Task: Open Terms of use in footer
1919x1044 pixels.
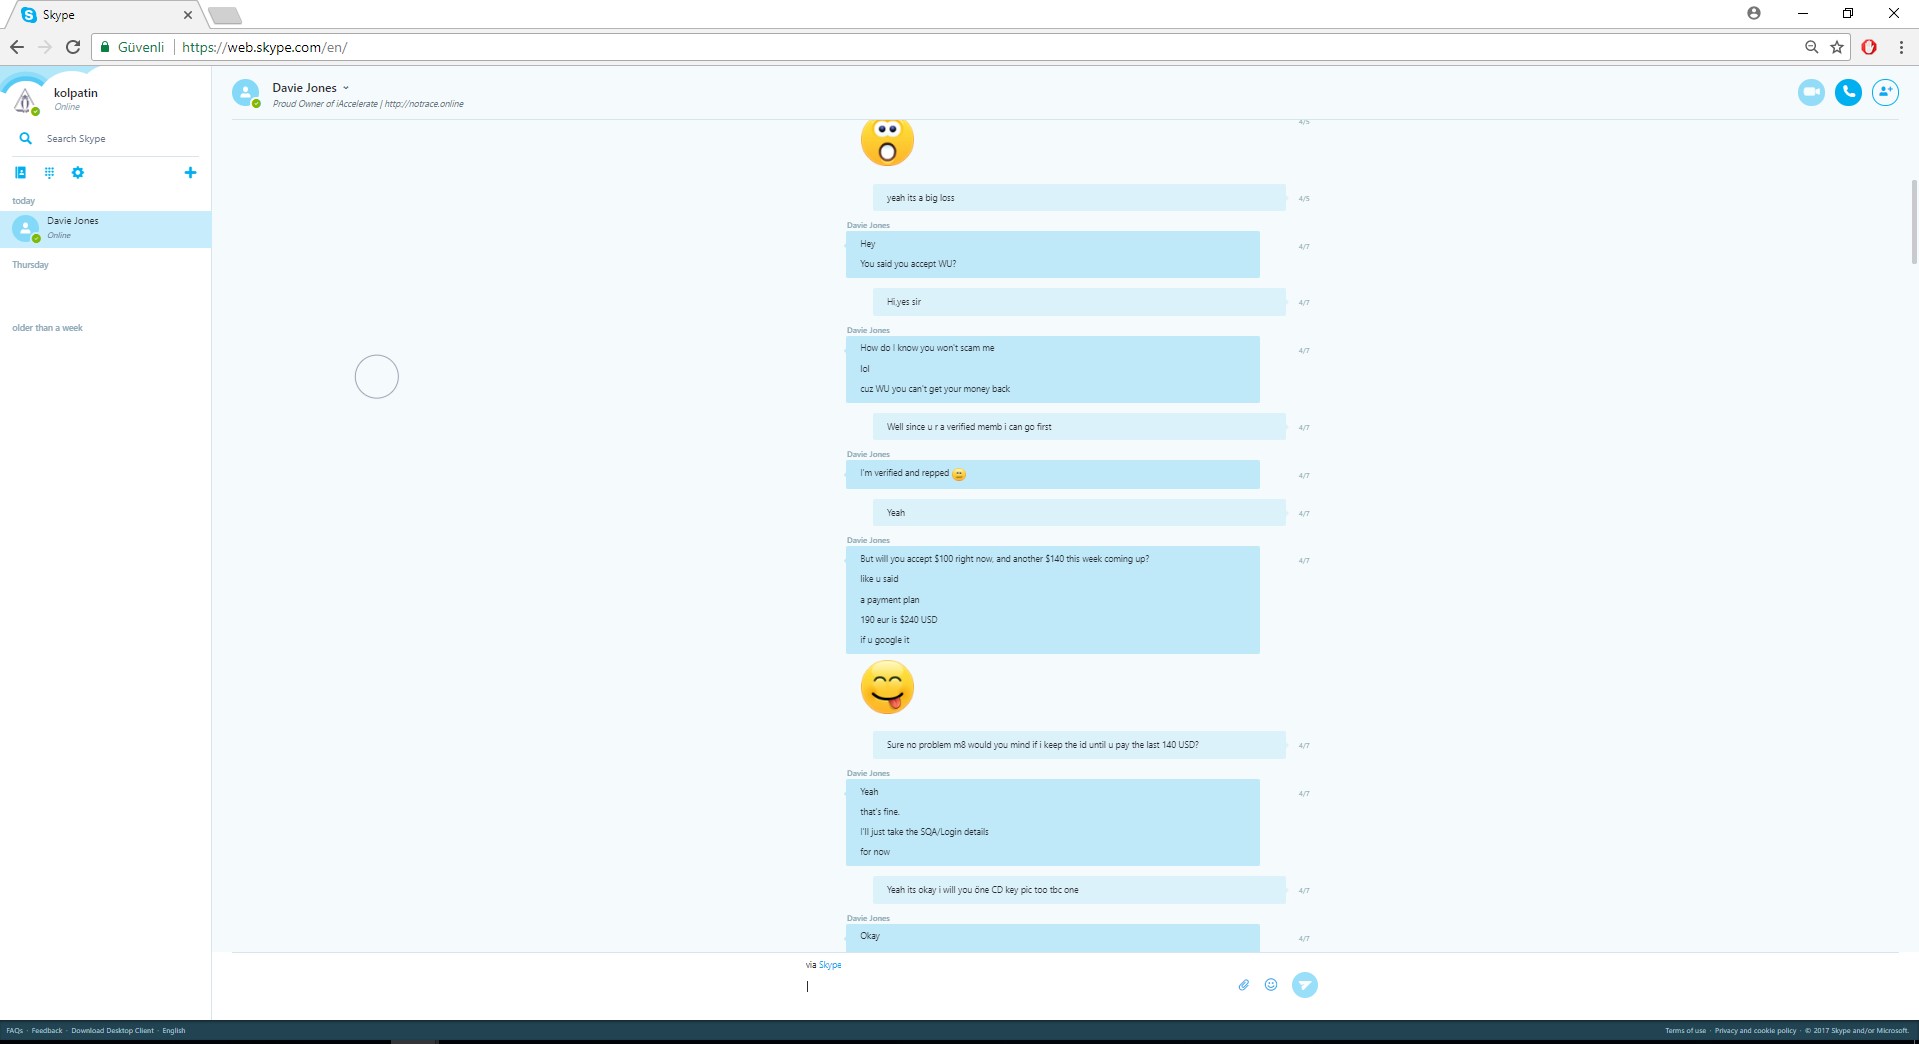Action: 1686,1030
